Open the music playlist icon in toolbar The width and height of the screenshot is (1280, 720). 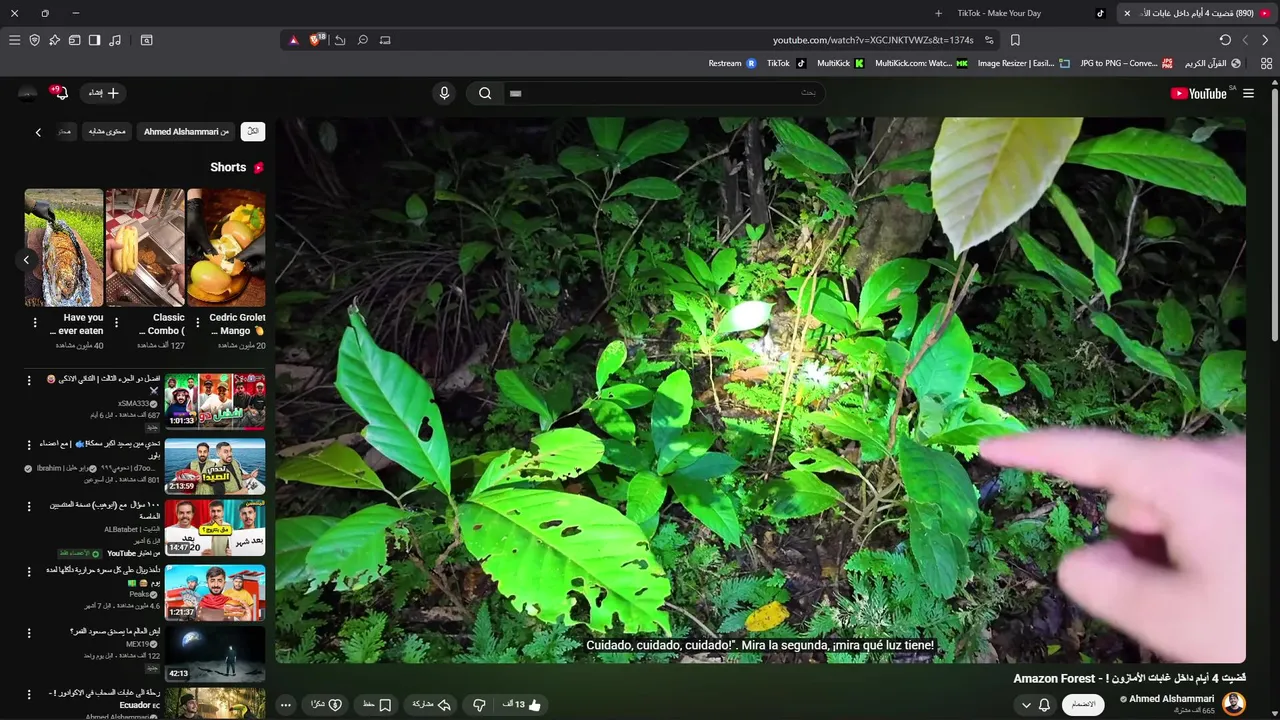pyautogui.click(x=115, y=40)
